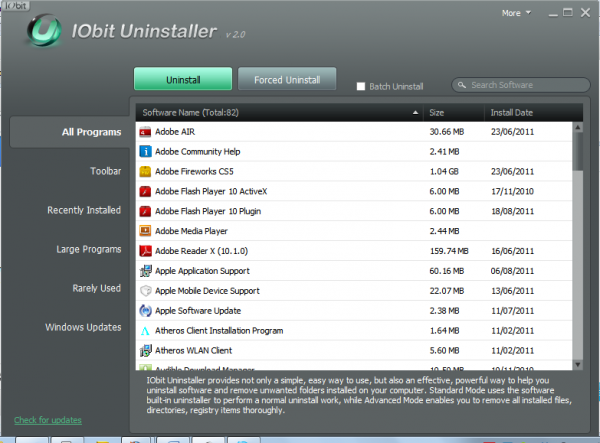
Task: Click the 11/07/2011 install date
Action: (x=512, y=311)
